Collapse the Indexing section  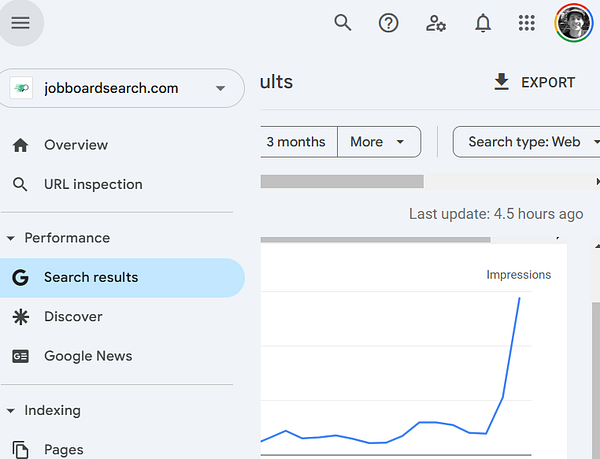11,411
